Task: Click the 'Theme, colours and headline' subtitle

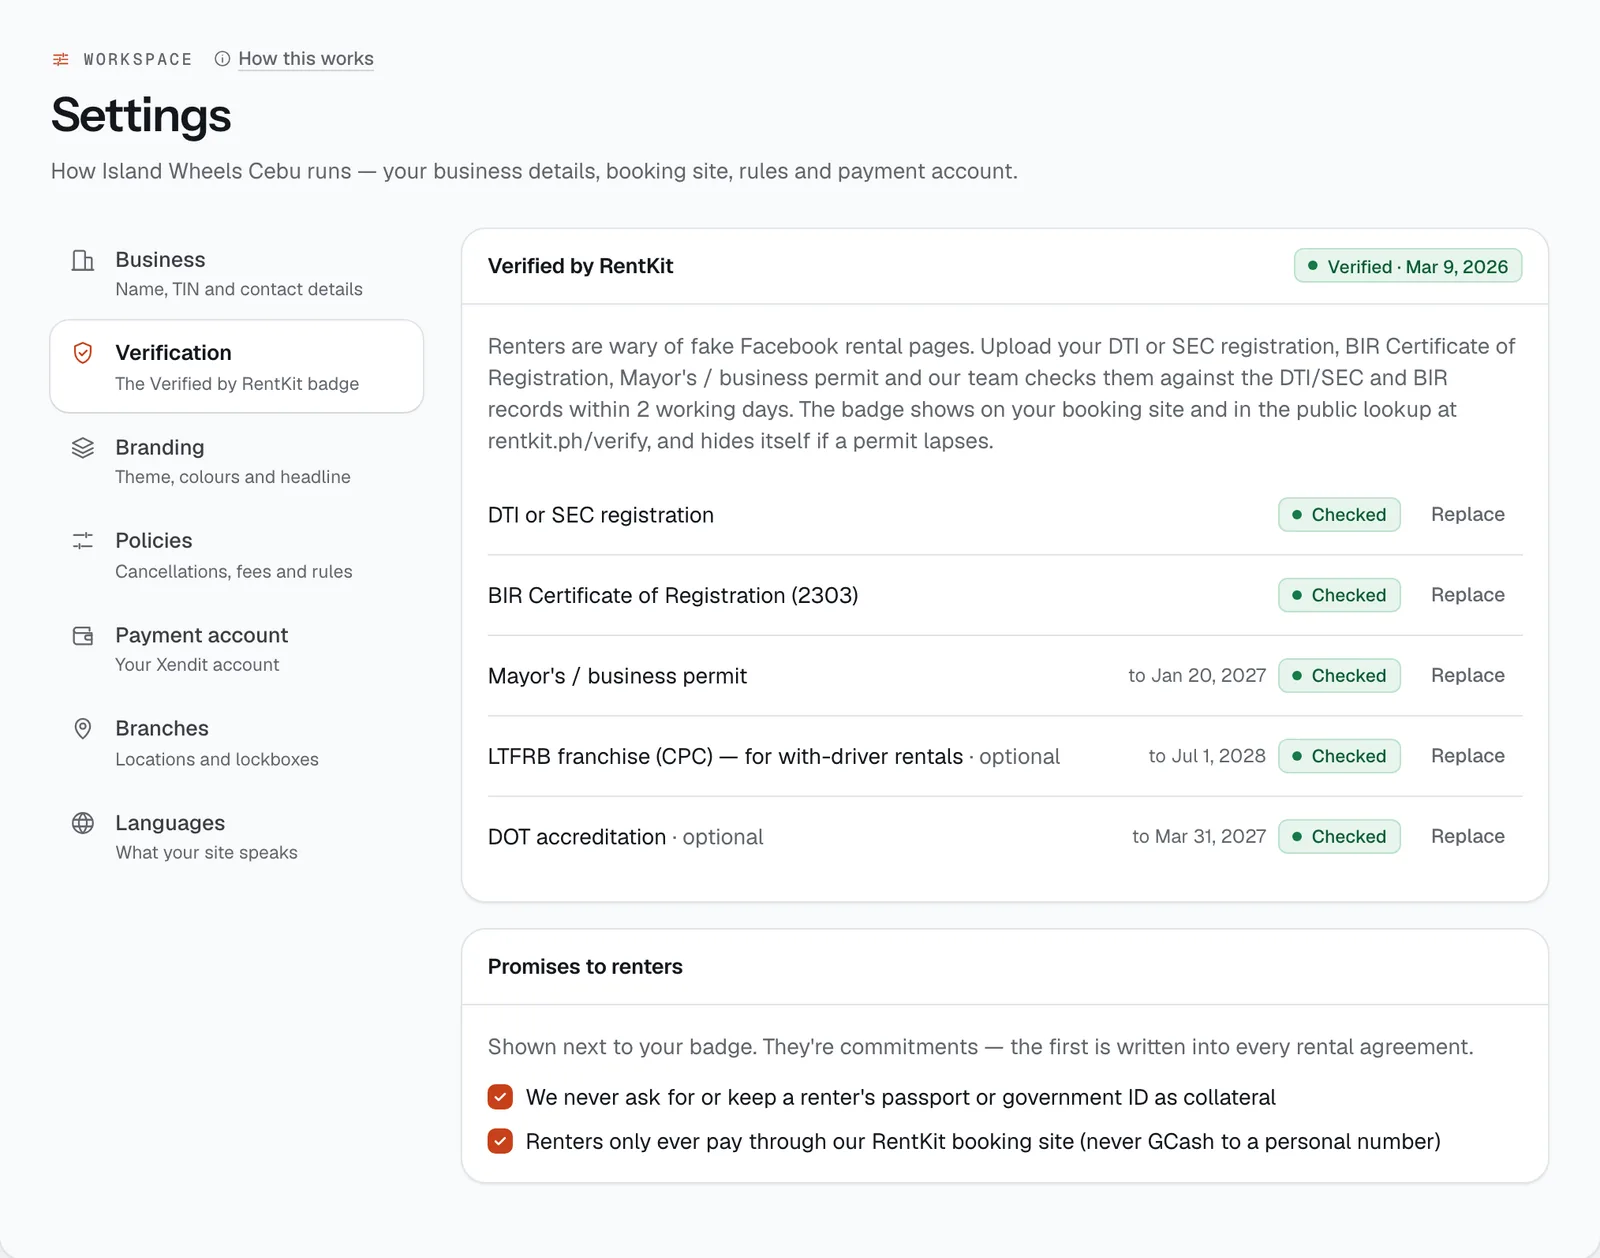Action: click(233, 477)
